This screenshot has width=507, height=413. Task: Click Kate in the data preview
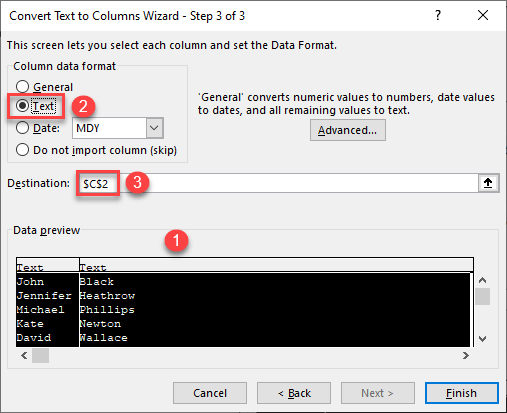(x=30, y=324)
